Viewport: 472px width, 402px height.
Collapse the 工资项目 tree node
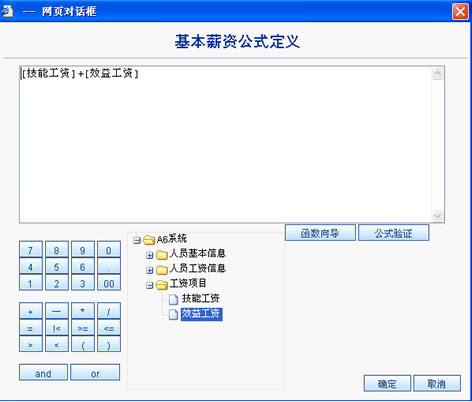pyautogui.click(x=150, y=285)
